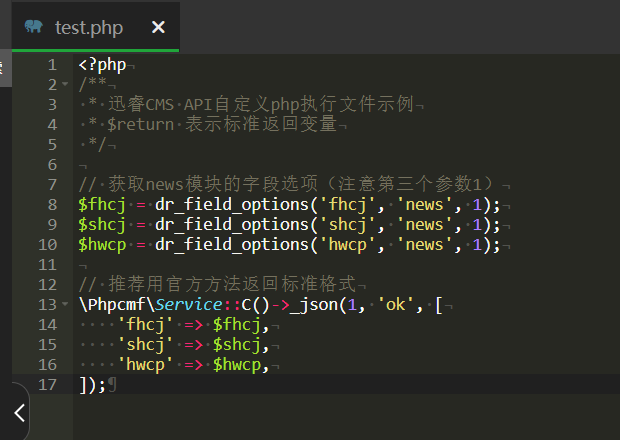Viewport: 620px width, 440px height.
Task: Click the closing ']);' on line 17
Action: click(x=92, y=385)
